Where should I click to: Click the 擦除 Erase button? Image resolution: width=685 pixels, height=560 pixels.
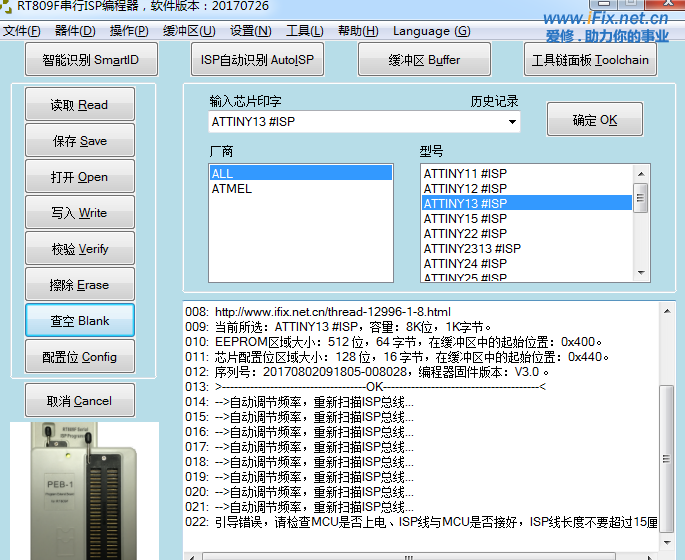tap(80, 285)
